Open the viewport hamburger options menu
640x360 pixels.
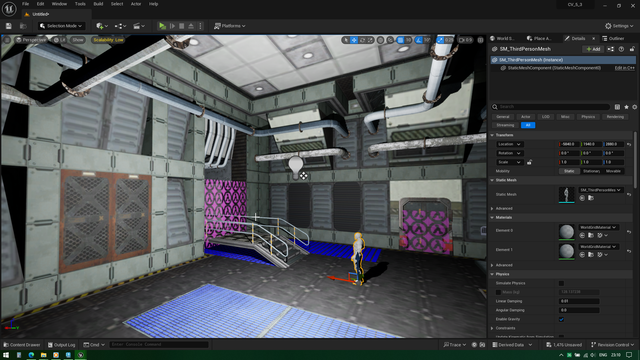point(7,40)
